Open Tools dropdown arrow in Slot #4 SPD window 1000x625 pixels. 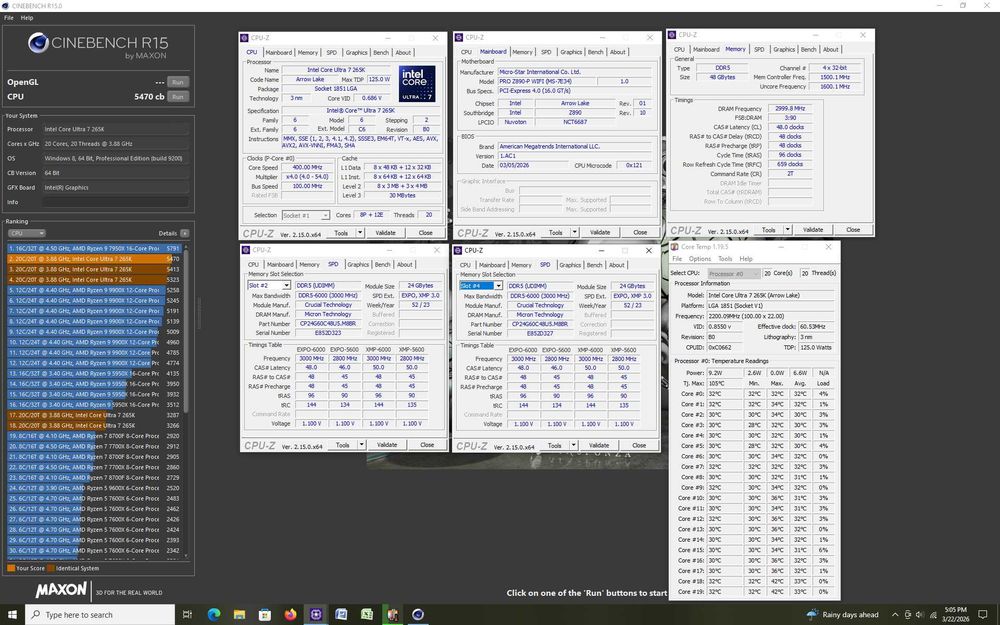(x=574, y=445)
